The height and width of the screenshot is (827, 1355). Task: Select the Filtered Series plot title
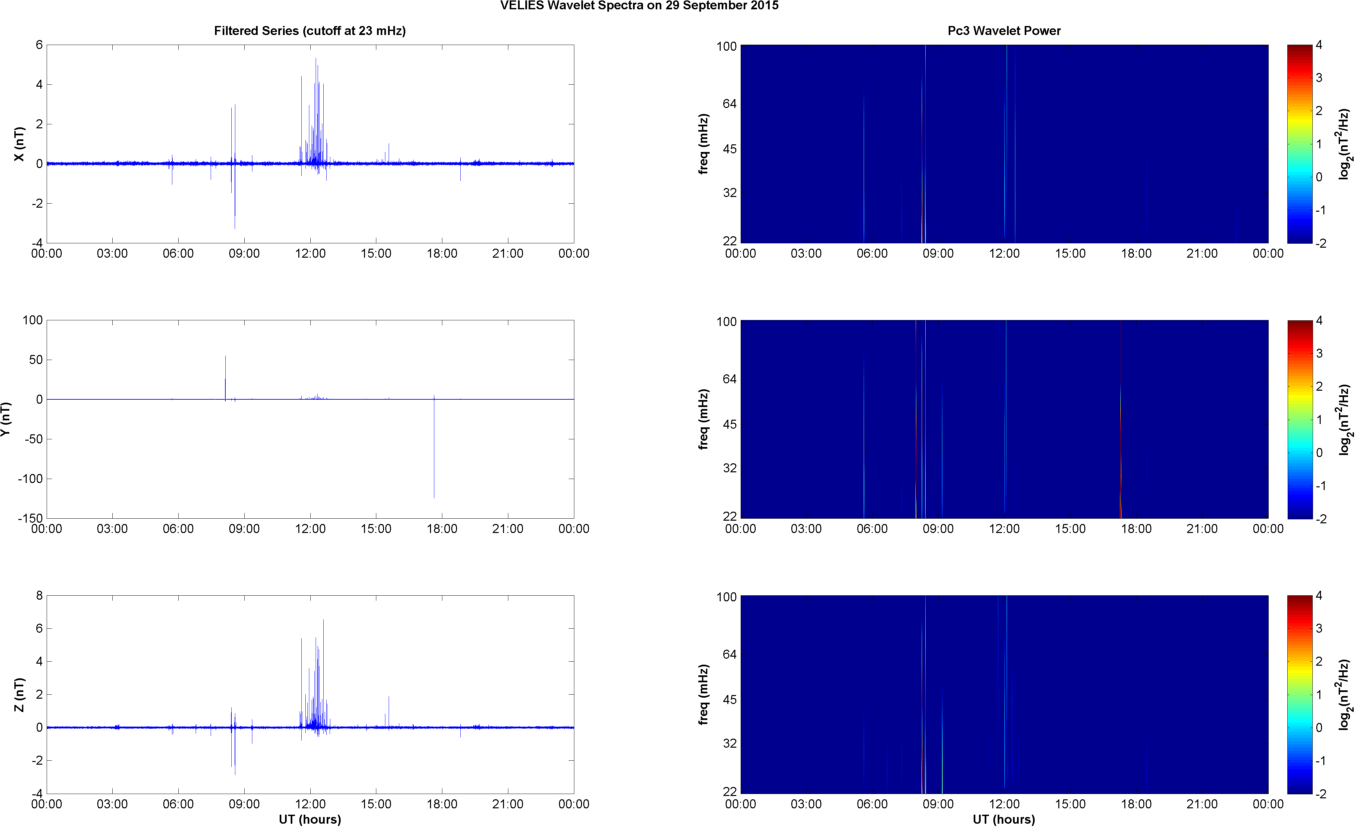[x=310, y=31]
